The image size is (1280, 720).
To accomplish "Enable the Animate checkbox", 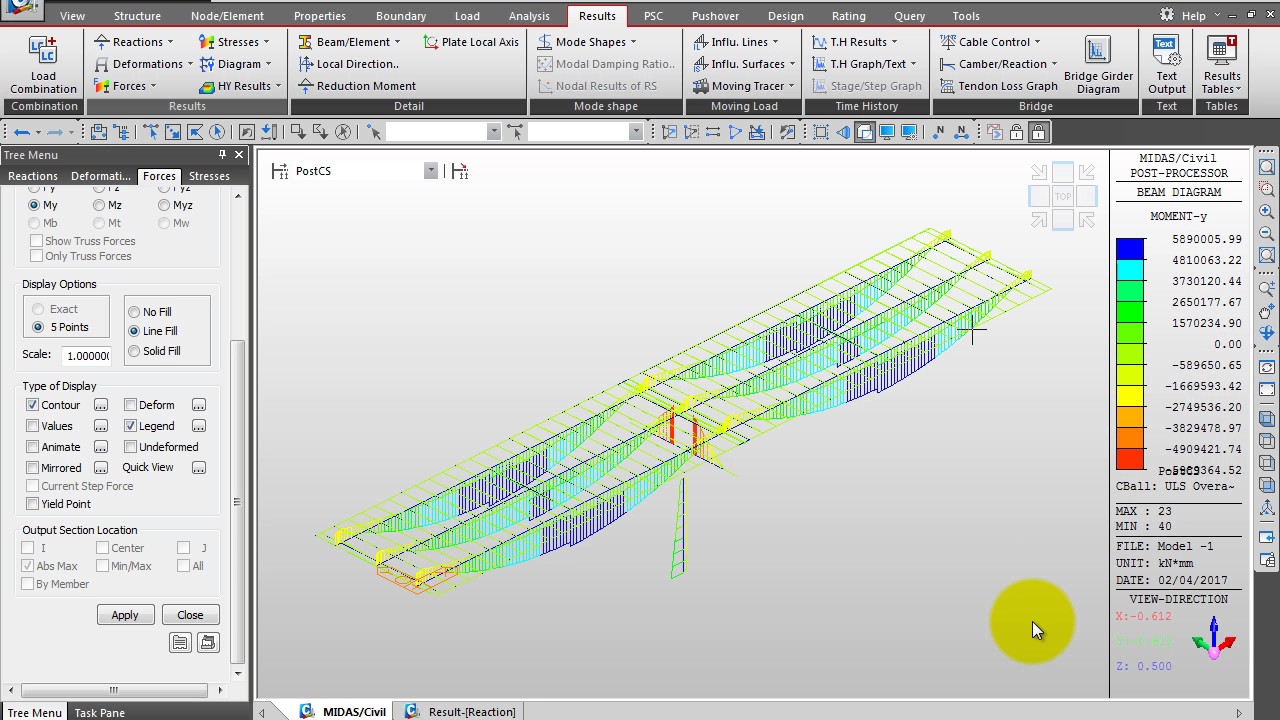I will point(33,447).
